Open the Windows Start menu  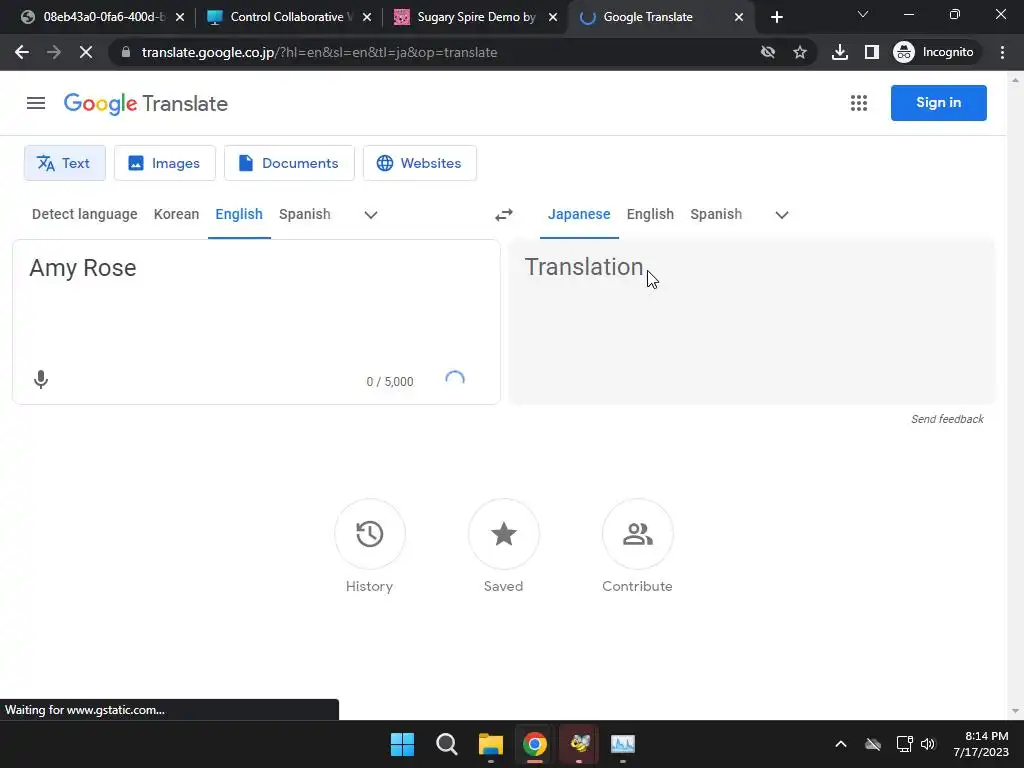click(x=402, y=744)
